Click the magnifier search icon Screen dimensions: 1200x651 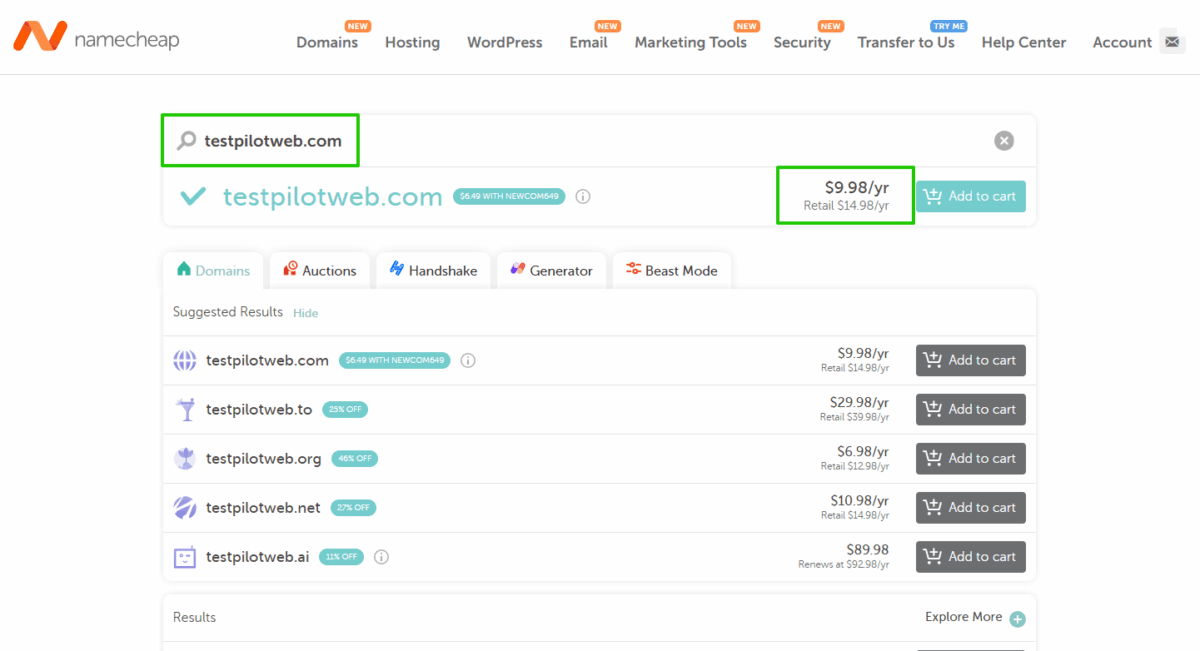pyautogui.click(x=186, y=141)
